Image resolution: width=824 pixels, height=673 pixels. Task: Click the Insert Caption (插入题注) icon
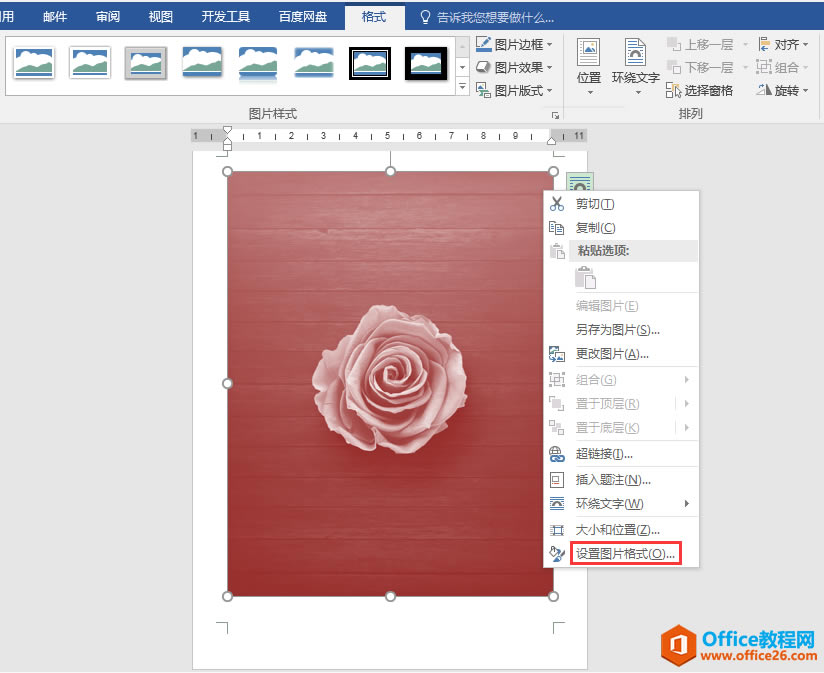[557, 480]
